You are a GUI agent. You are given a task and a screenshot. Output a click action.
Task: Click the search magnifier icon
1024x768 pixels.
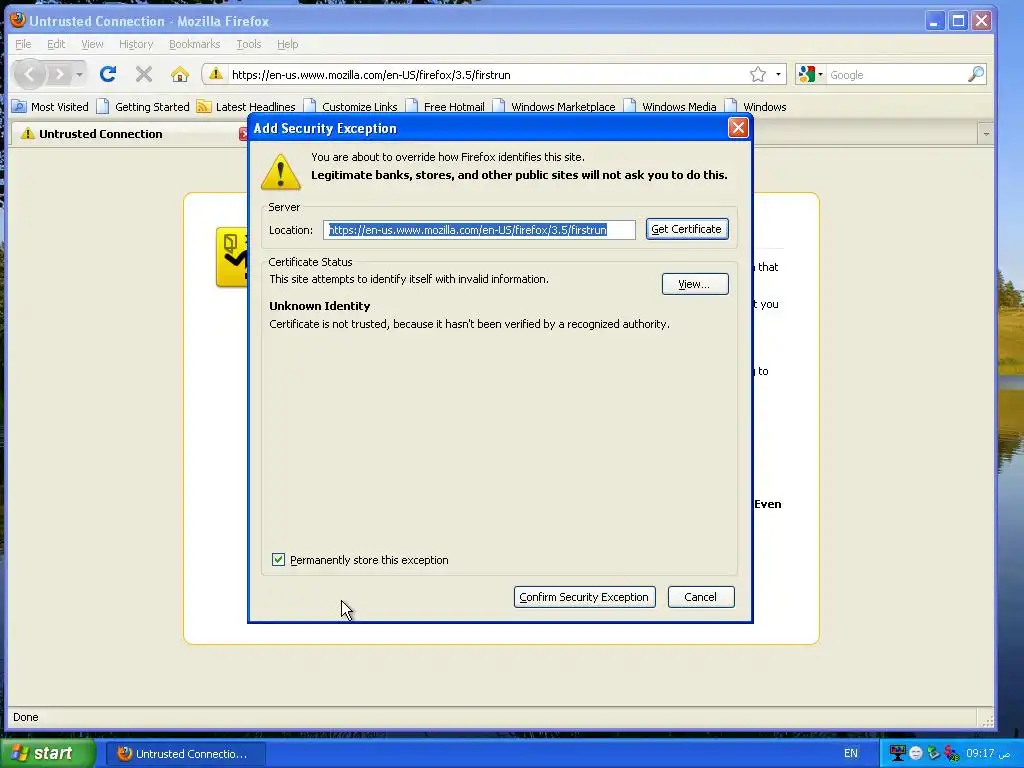(x=976, y=74)
